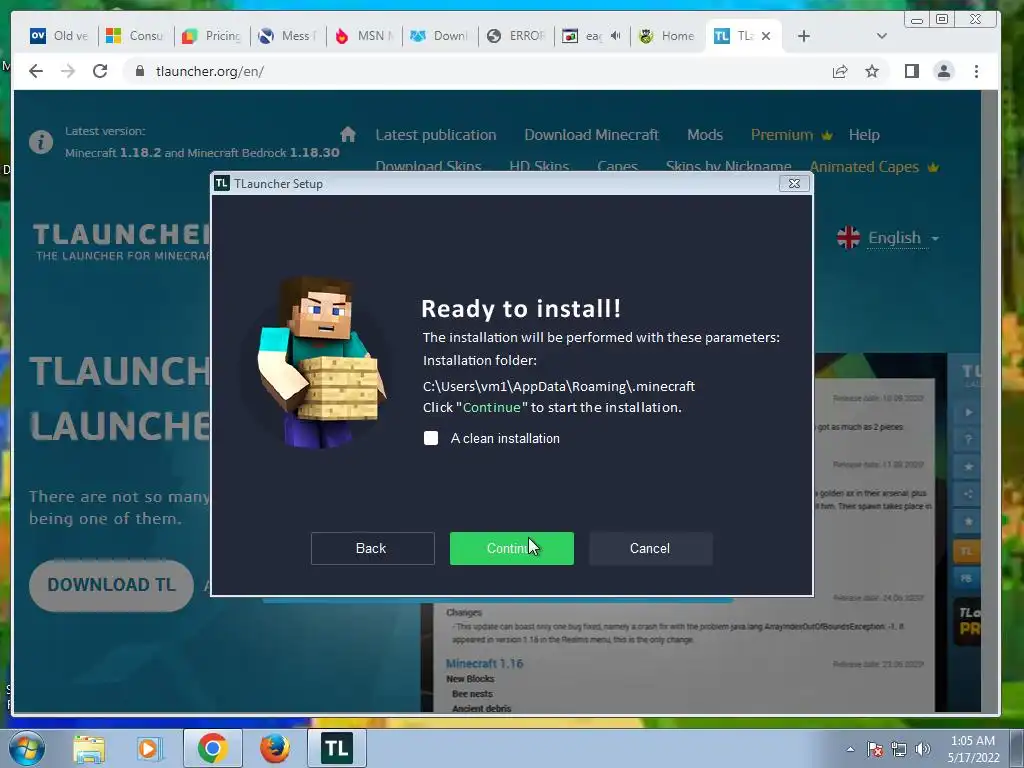Click the TL installer taskbar icon
Image resolution: width=1024 pixels, height=768 pixels.
point(337,748)
